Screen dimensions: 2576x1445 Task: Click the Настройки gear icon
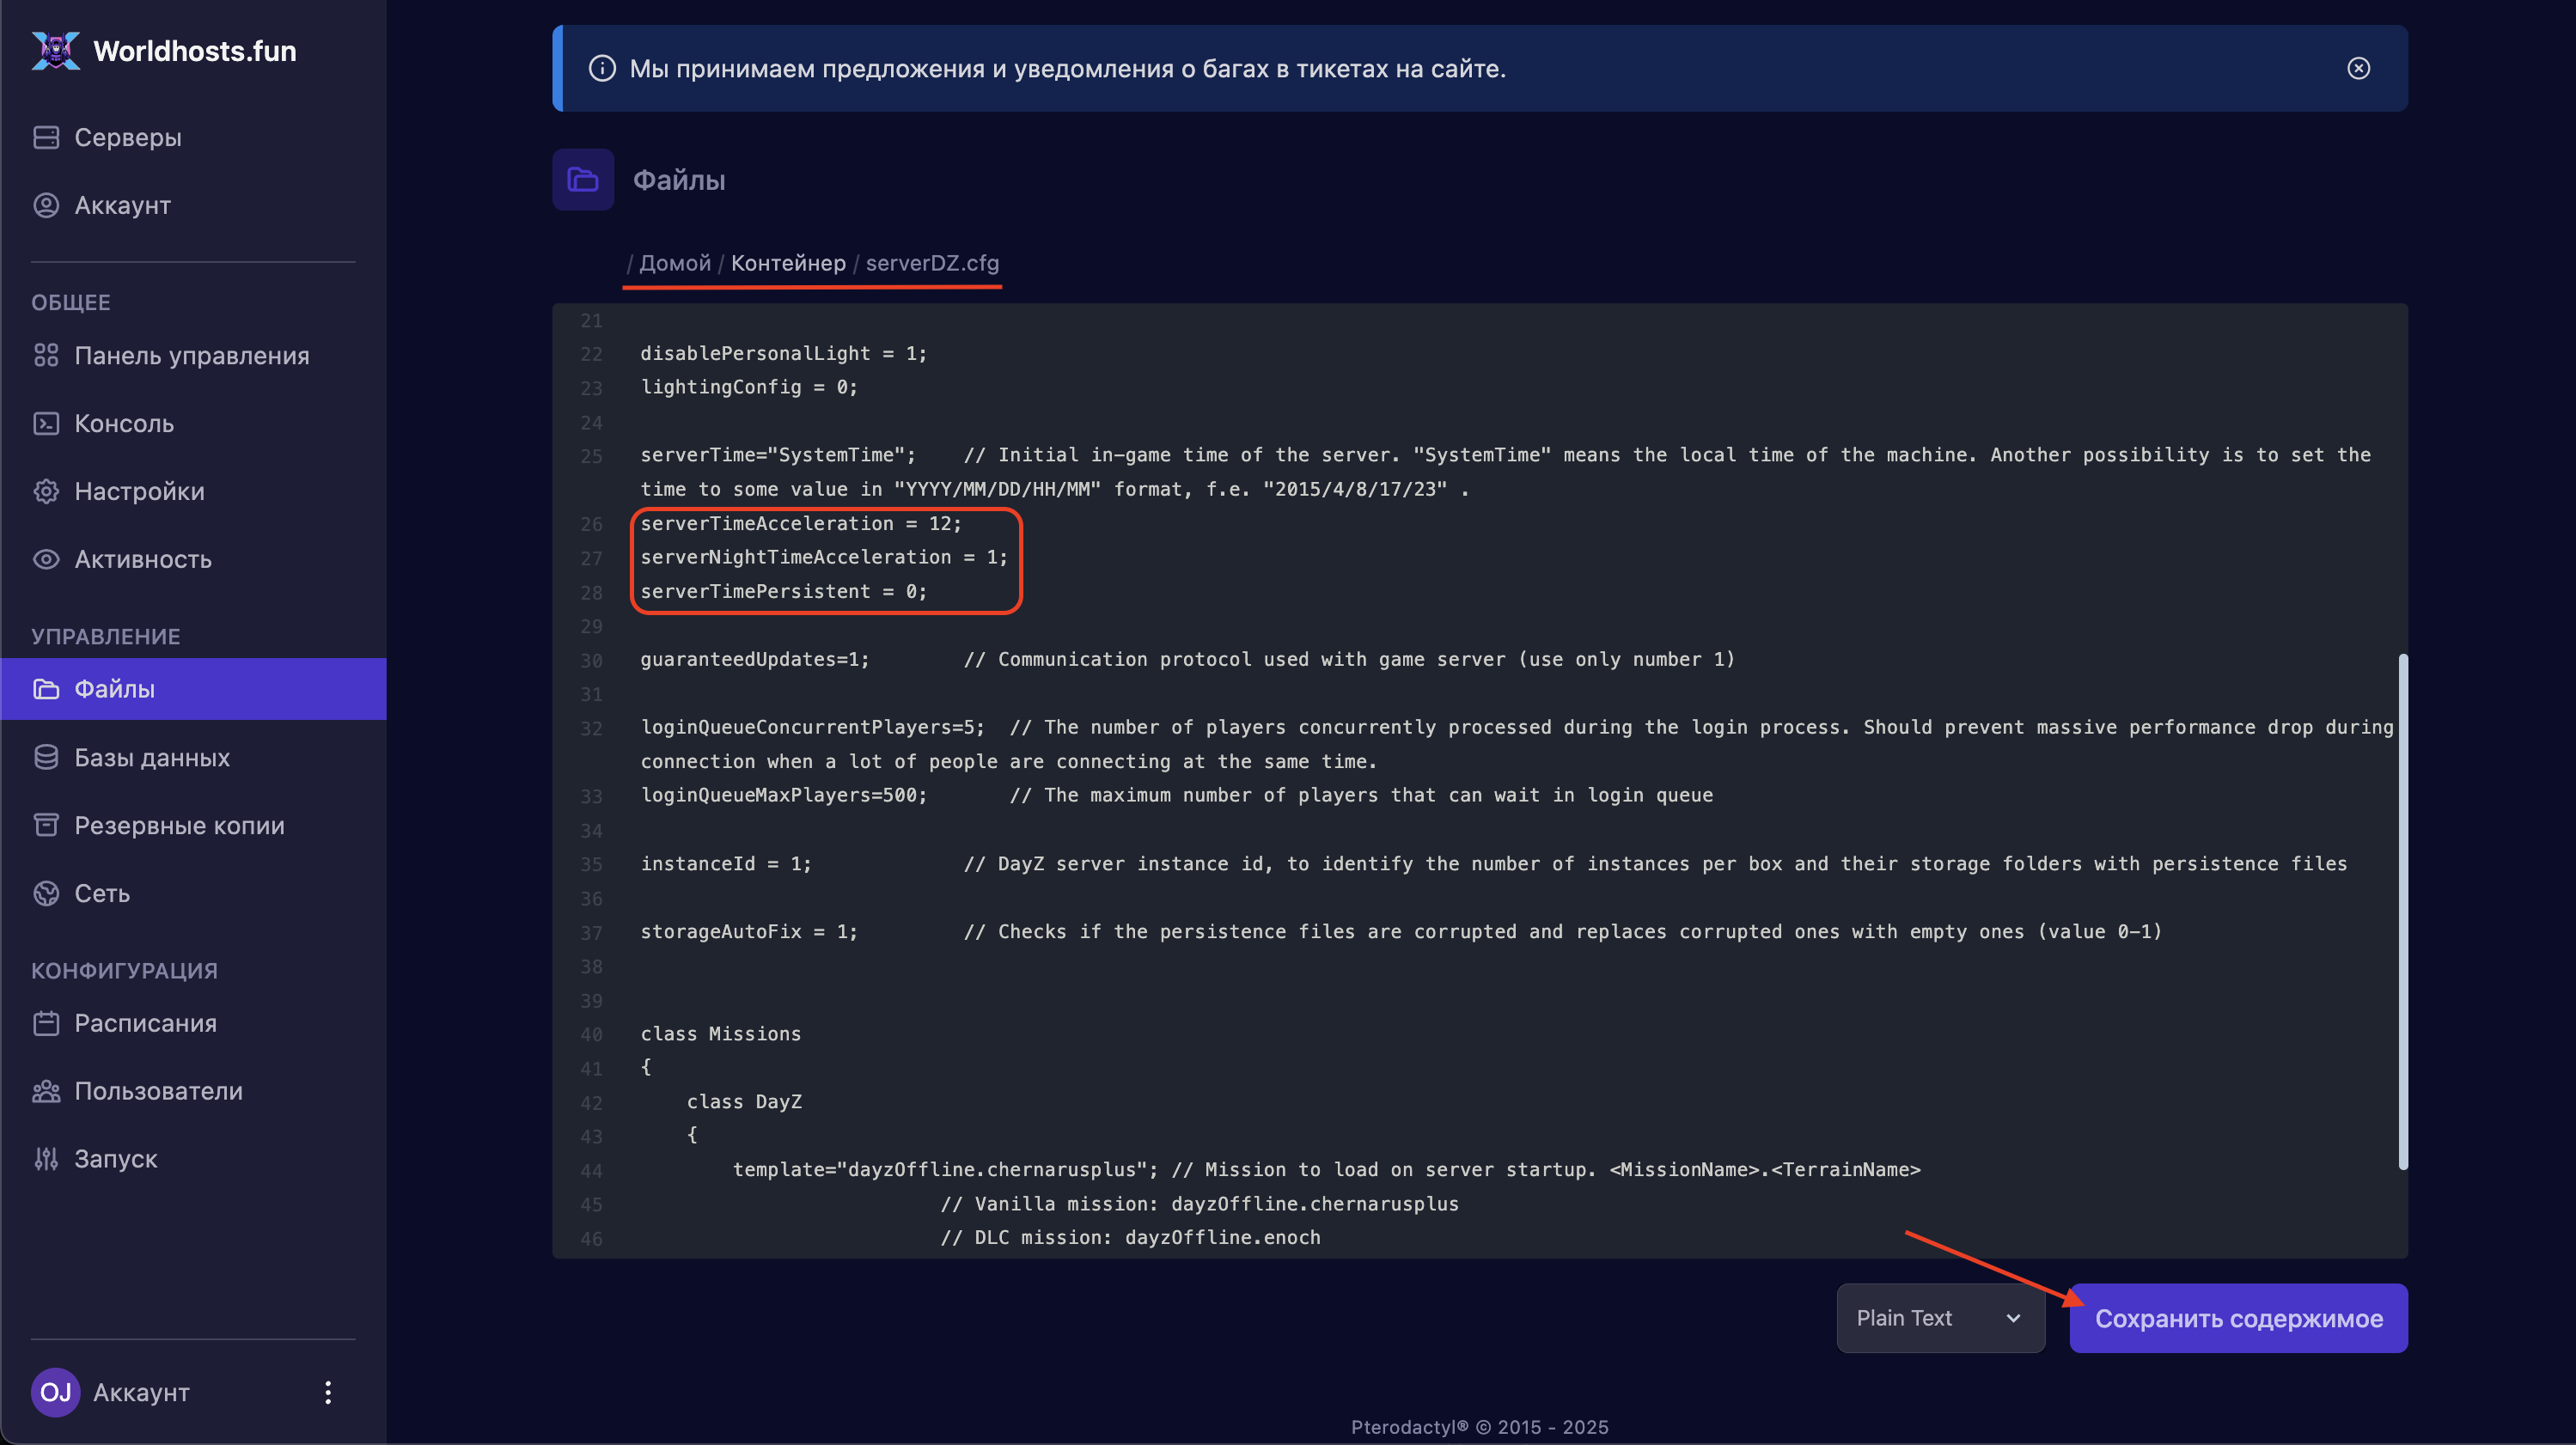click(x=46, y=491)
